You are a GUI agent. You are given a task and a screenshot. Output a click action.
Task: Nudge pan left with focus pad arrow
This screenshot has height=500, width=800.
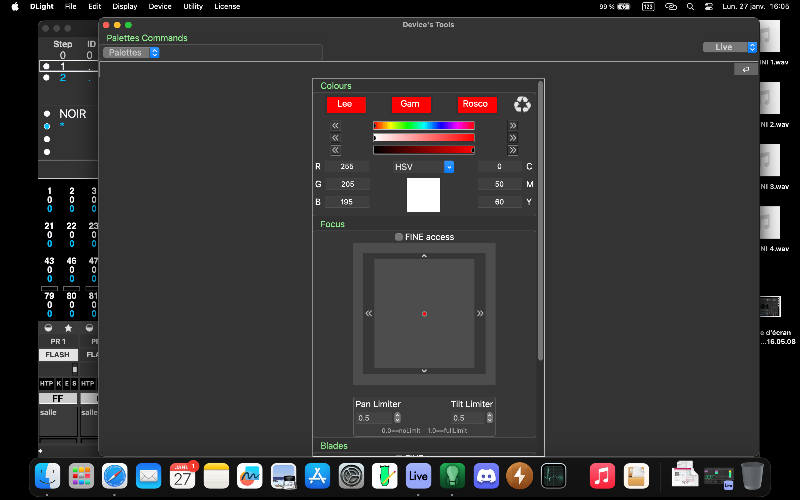tap(368, 313)
